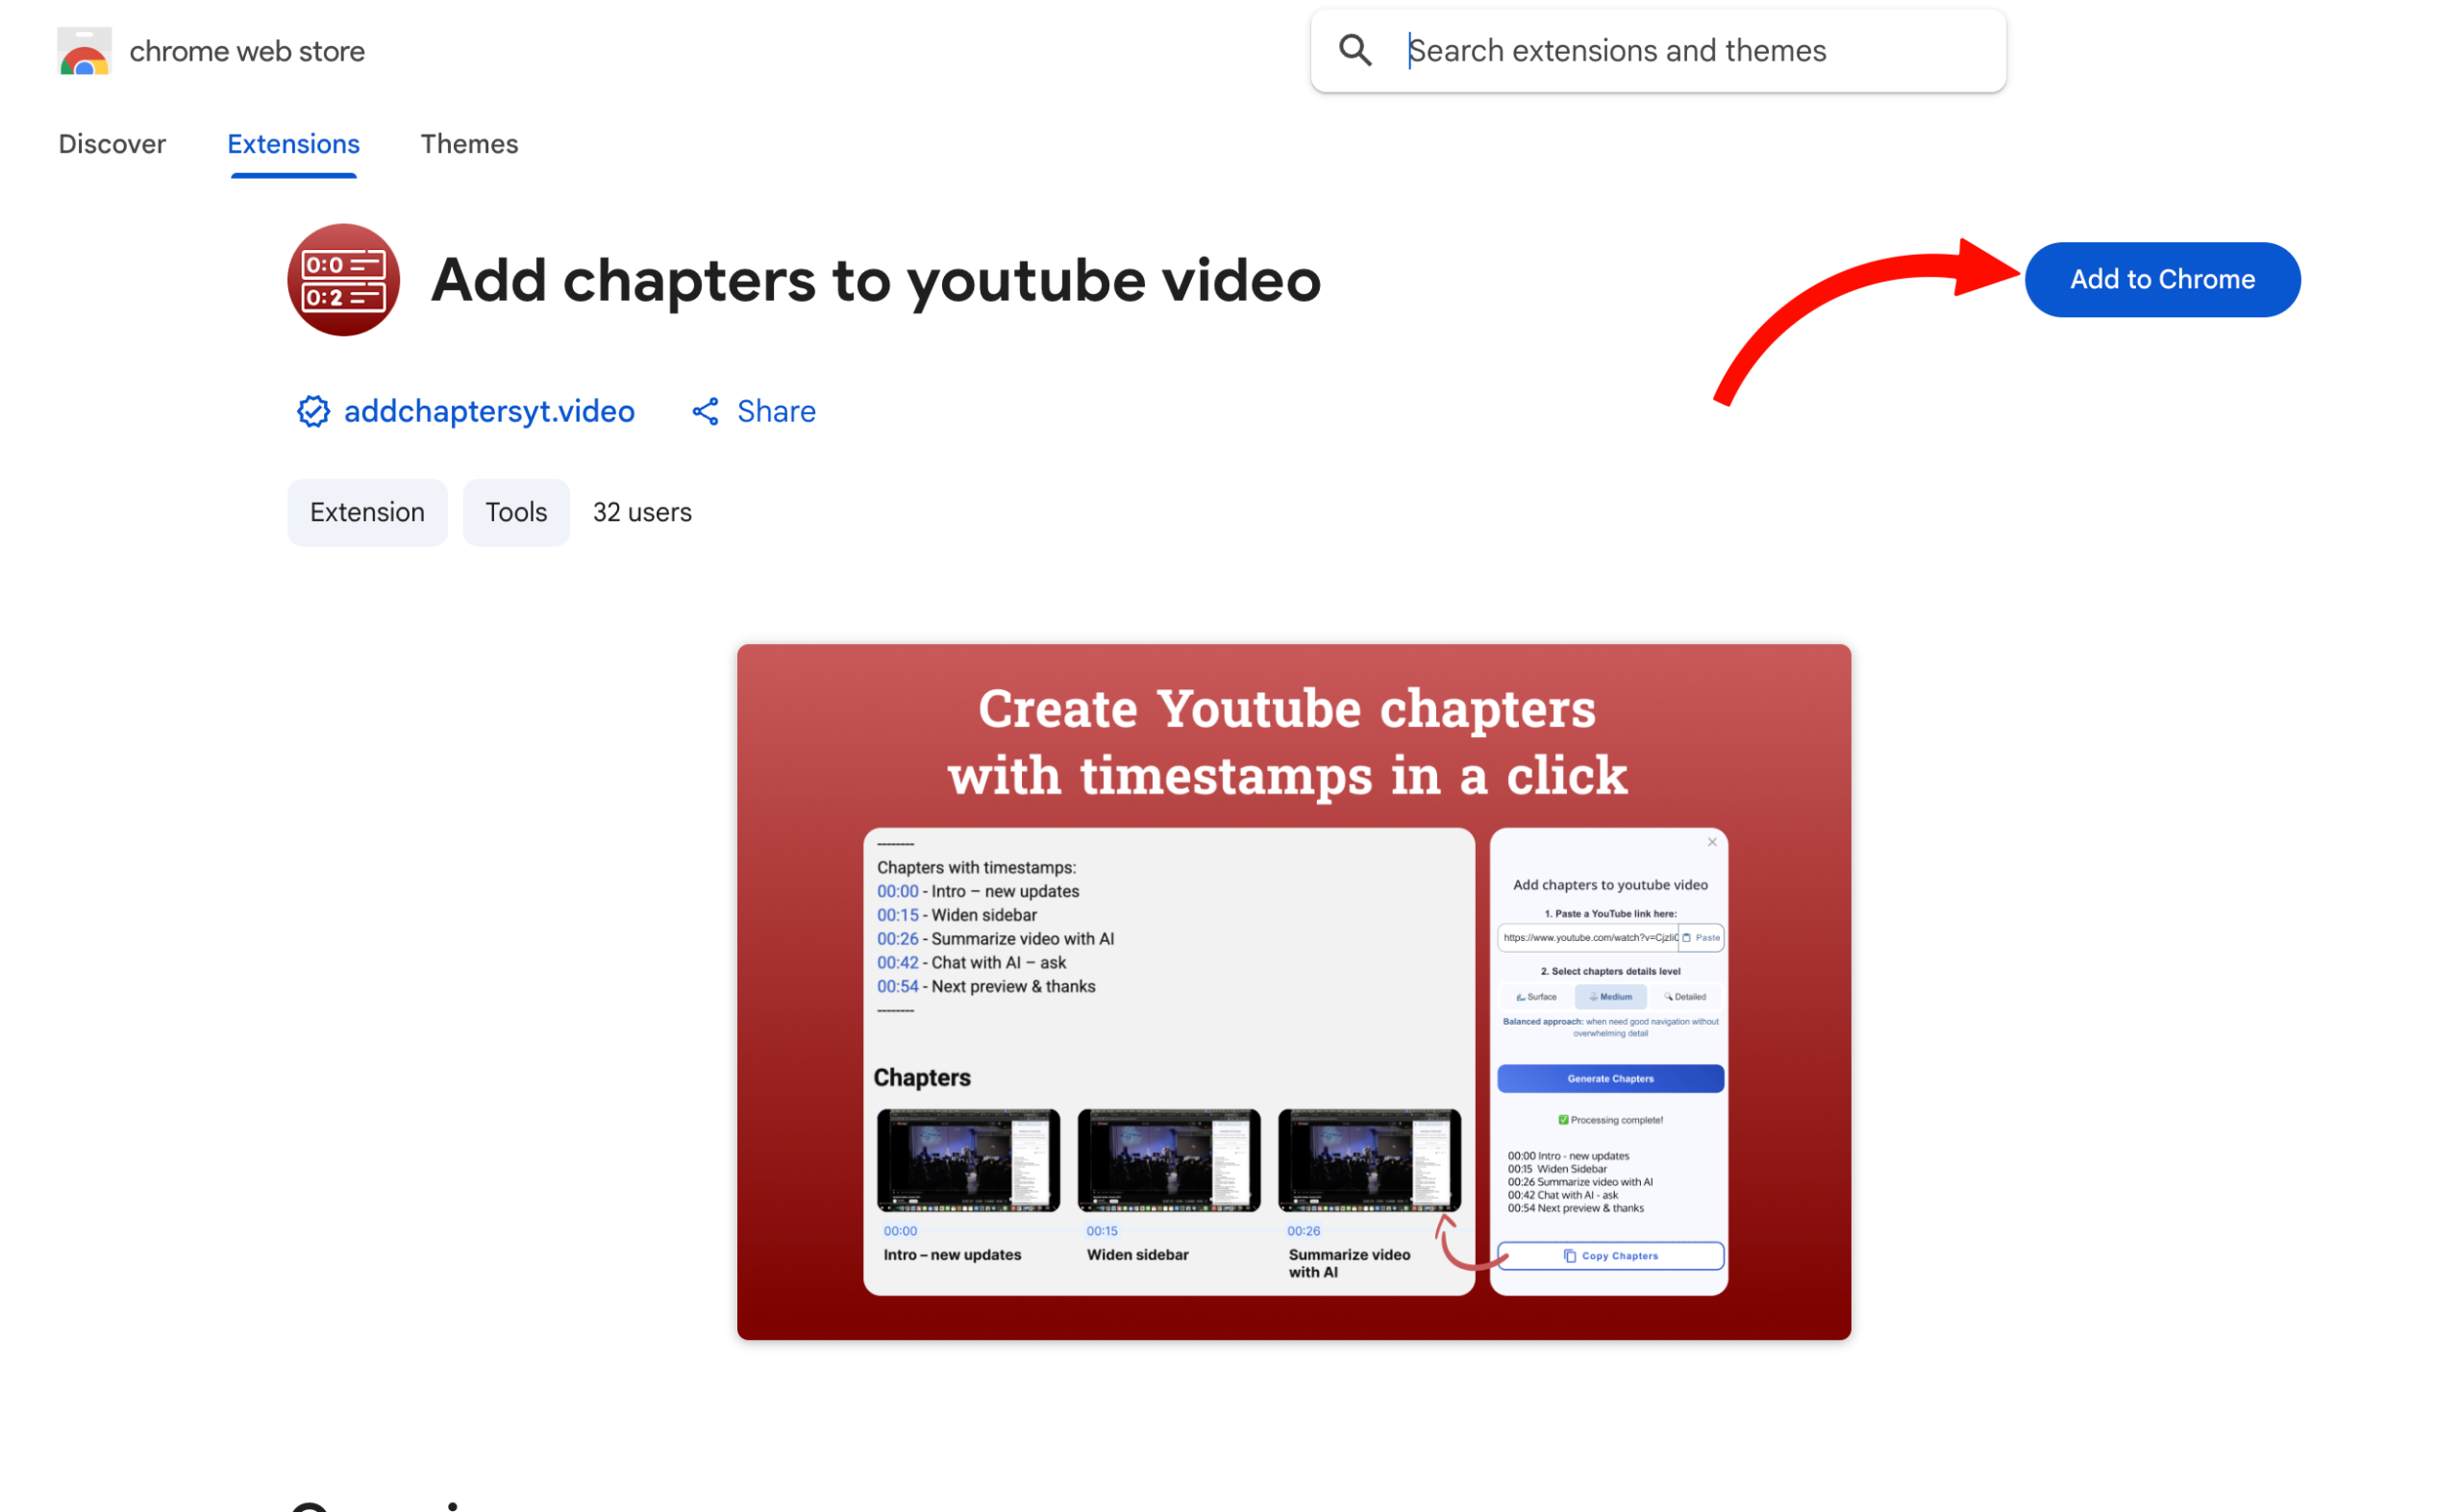
Task: Click the Extension category chip
Action: 367,512
